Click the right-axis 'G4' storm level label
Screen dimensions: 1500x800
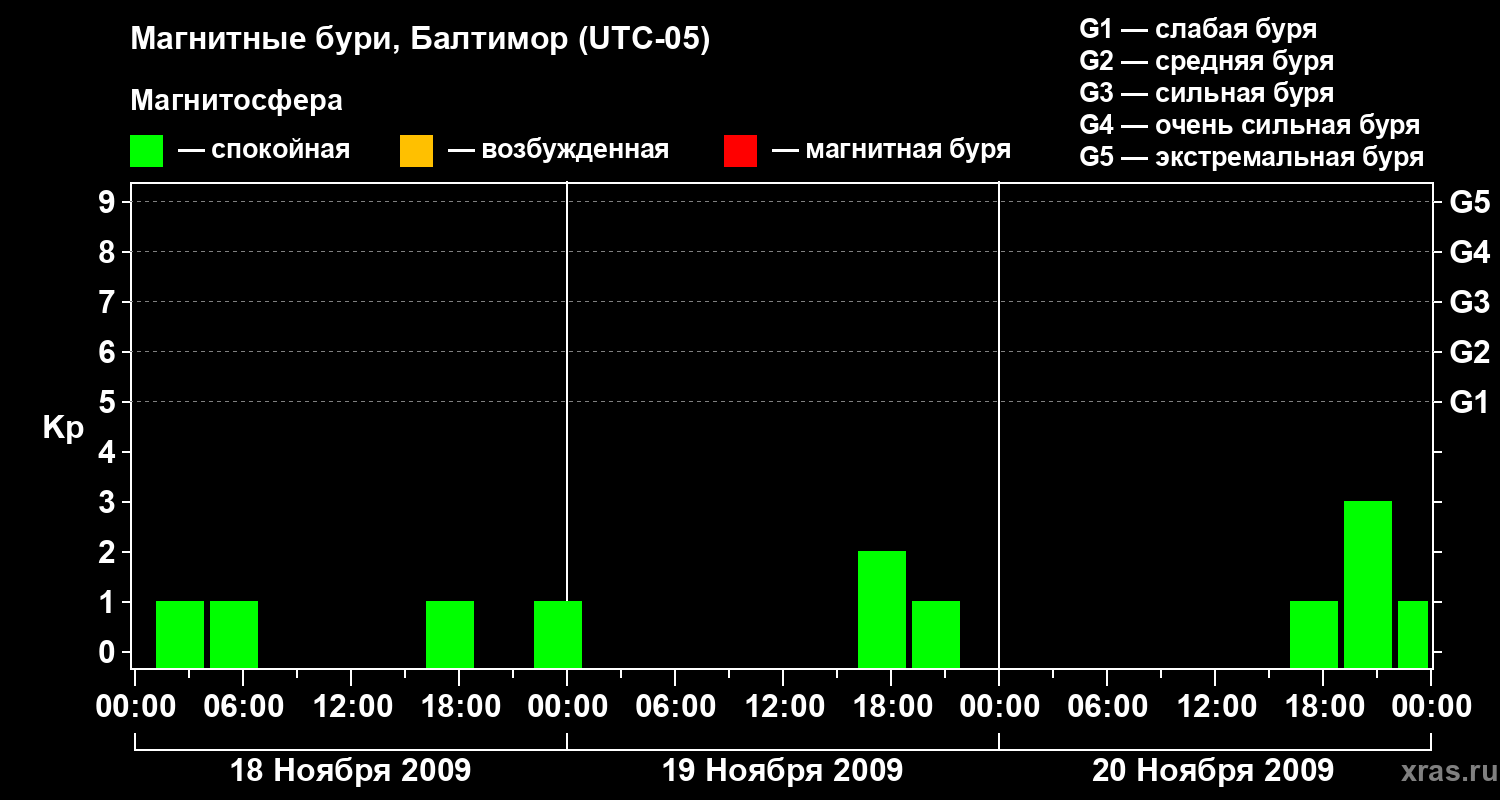pyautogui.click(x=1469, y=252)
